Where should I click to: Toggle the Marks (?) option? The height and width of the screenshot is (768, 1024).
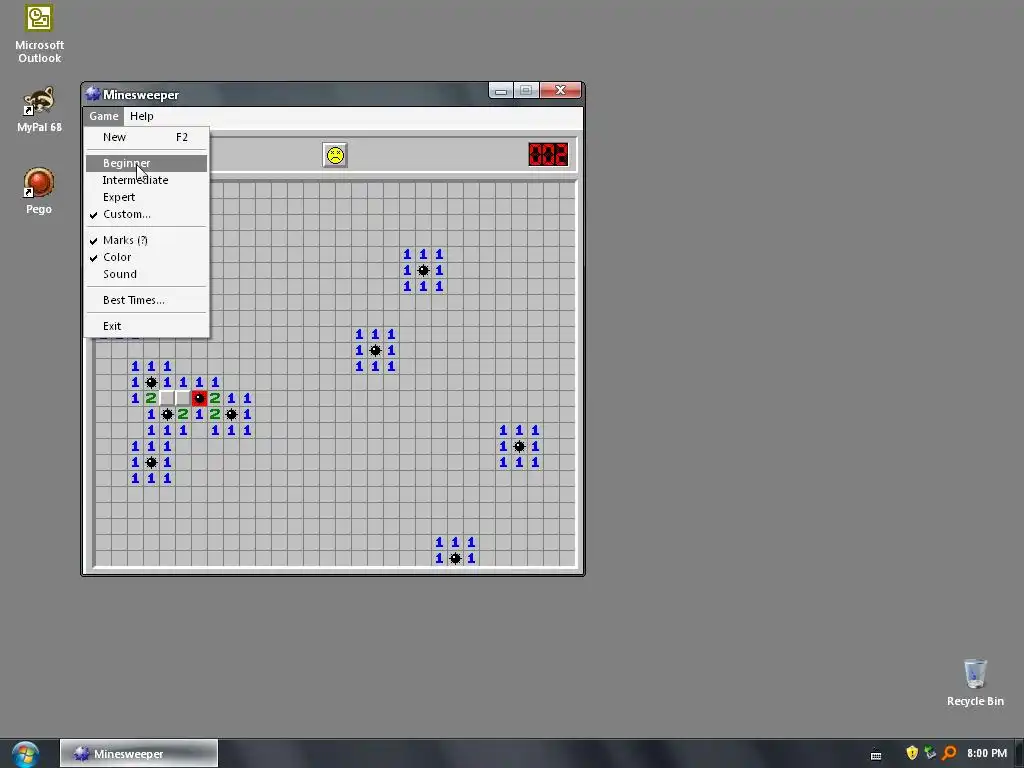point(146,240)
